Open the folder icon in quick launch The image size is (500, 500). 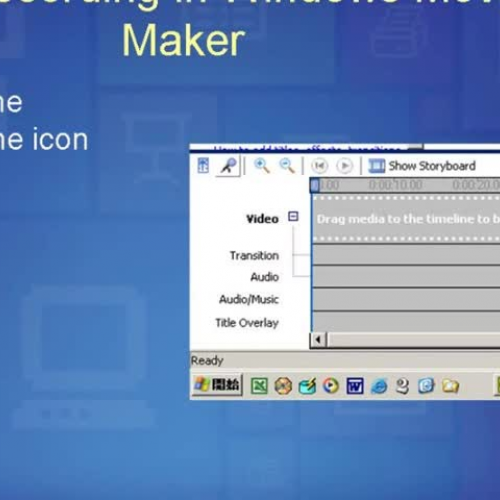click(x=450, y=386)
